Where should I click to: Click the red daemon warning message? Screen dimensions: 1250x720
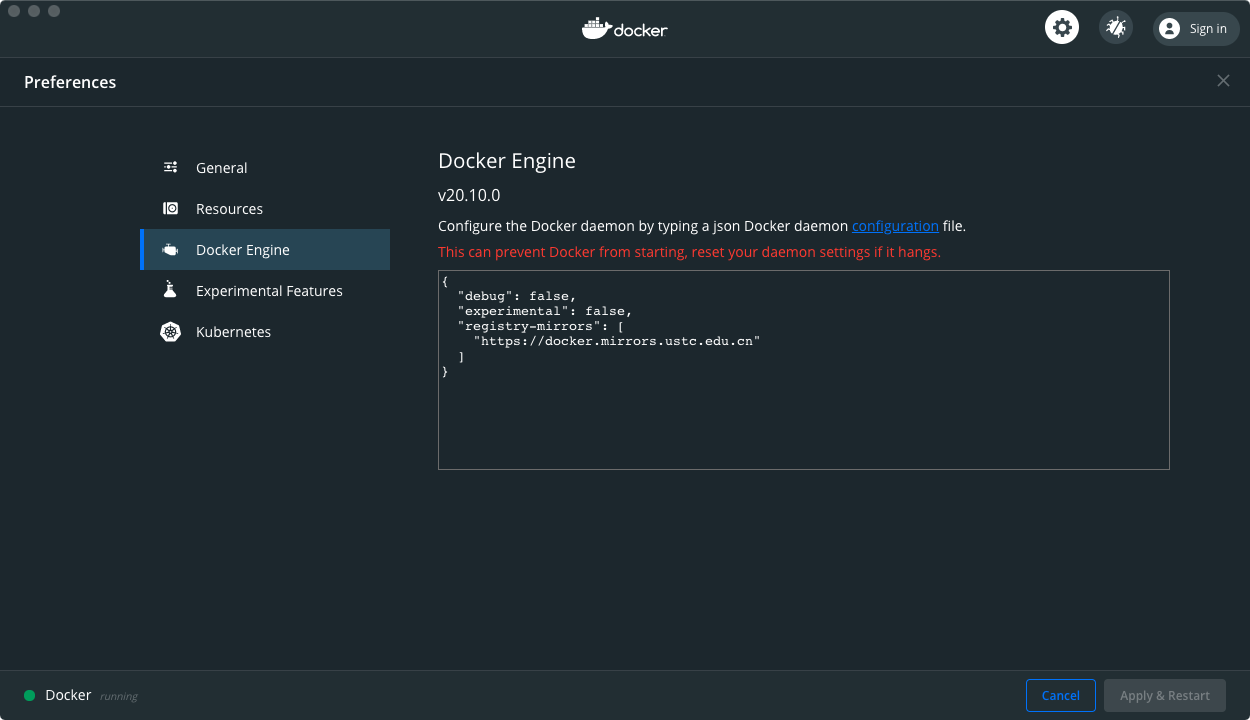[x=689, y=252]
